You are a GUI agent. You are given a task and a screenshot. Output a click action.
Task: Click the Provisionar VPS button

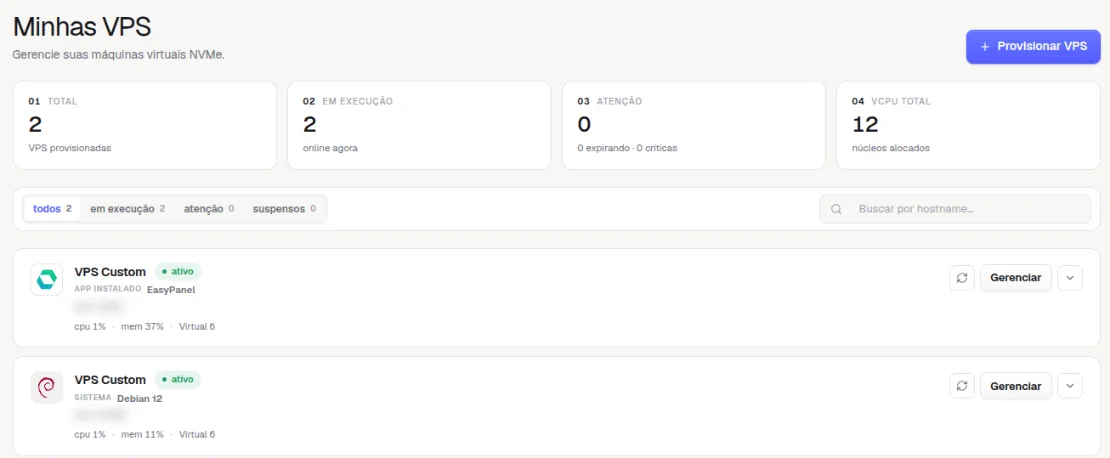pos(1033,47)
